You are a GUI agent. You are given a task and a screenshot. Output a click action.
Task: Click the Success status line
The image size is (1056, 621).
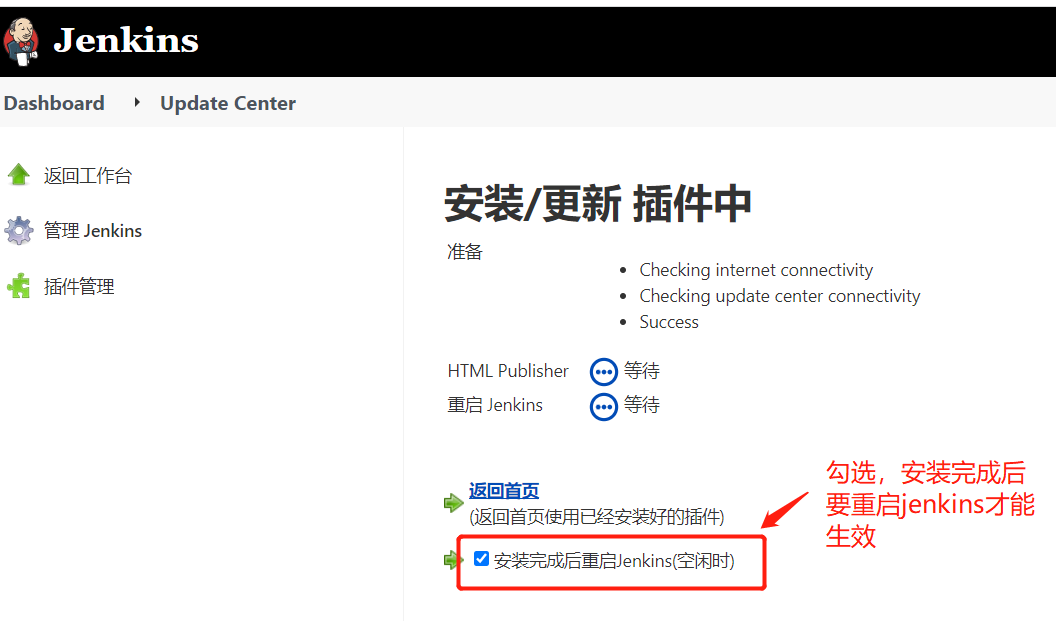click(669, 322)
